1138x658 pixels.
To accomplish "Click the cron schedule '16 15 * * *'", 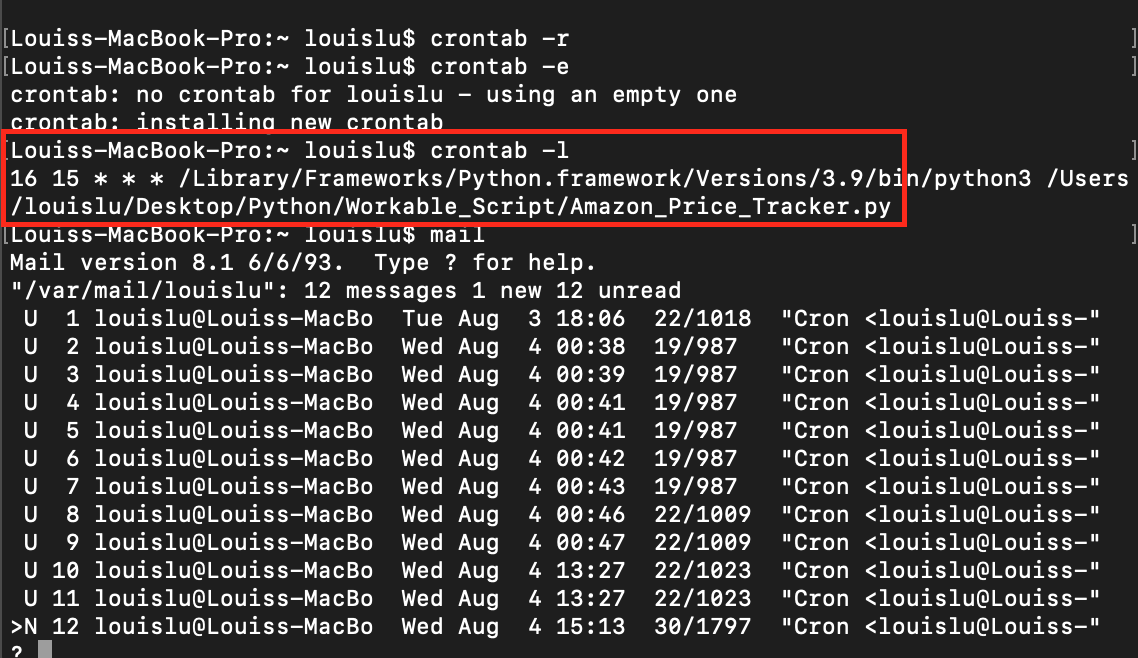I will 86,178.
